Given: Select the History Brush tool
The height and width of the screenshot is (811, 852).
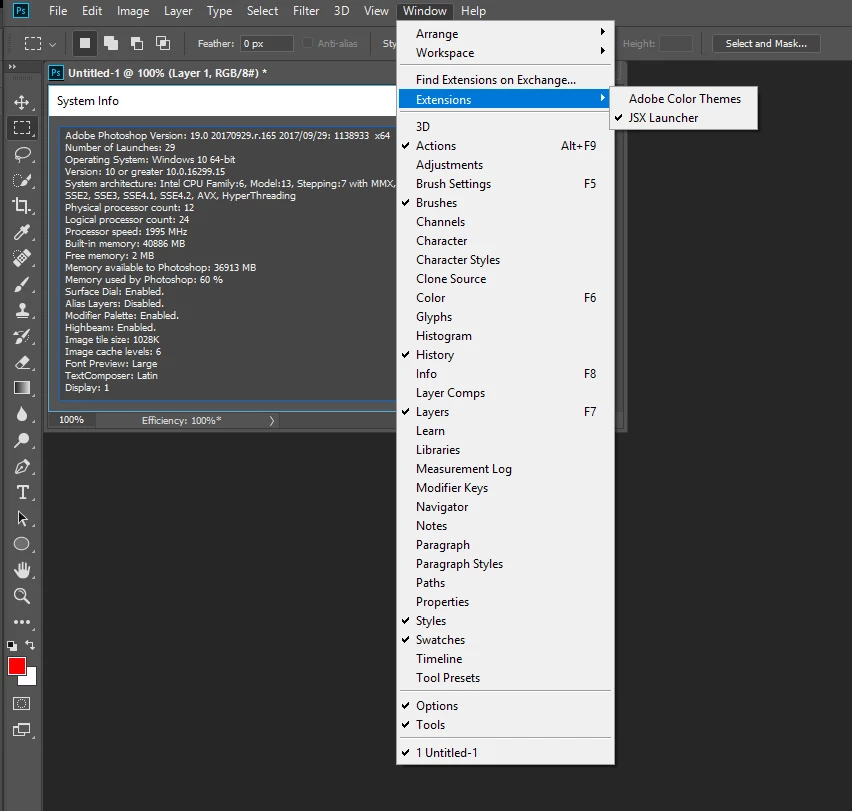Looking at the screenshot, I should pos(22,336).
